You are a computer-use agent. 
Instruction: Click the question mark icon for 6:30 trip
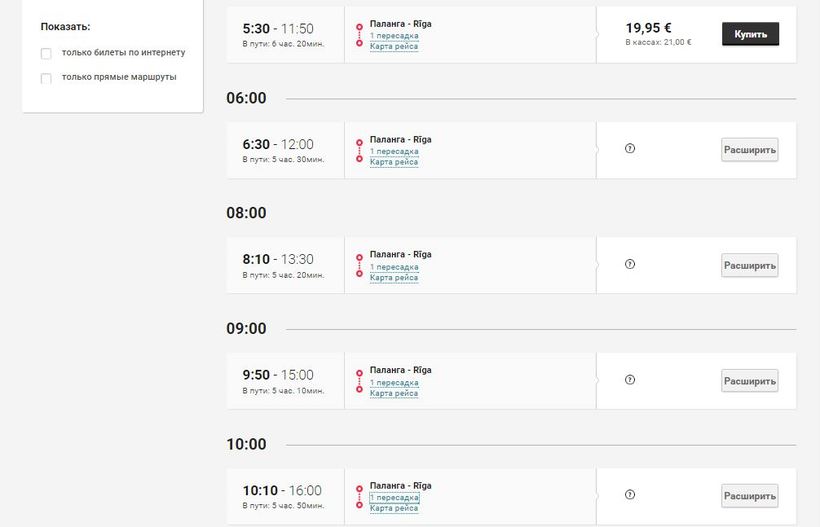(x=630, y=149)
